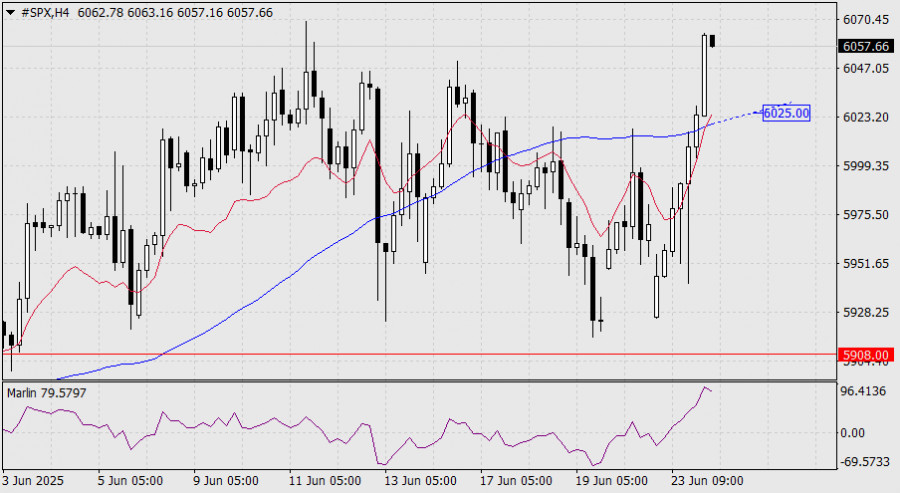Select the 3 Jun 2025 time label
This screenshot has height=493, width=900.
[33, 481]
